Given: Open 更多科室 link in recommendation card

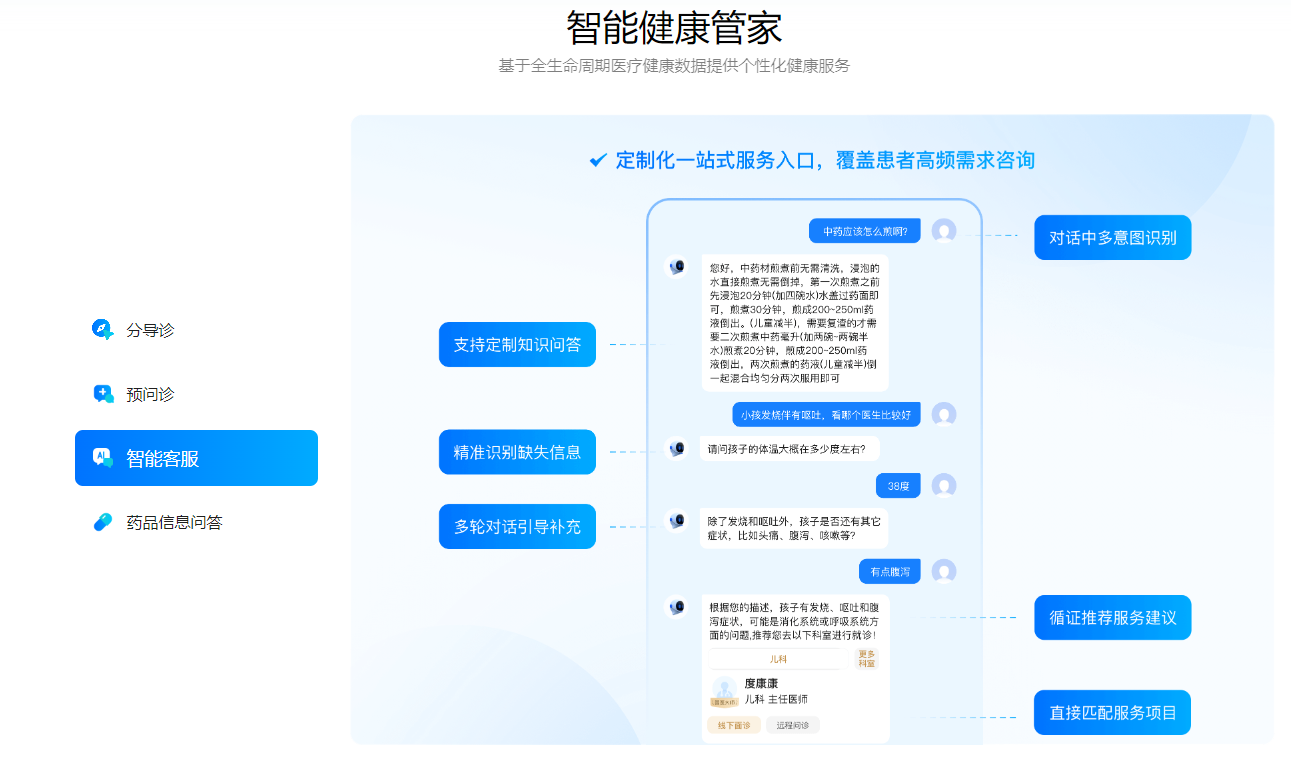Looking at the screenshot, I should pyautogui.click(x=866, y=658).
